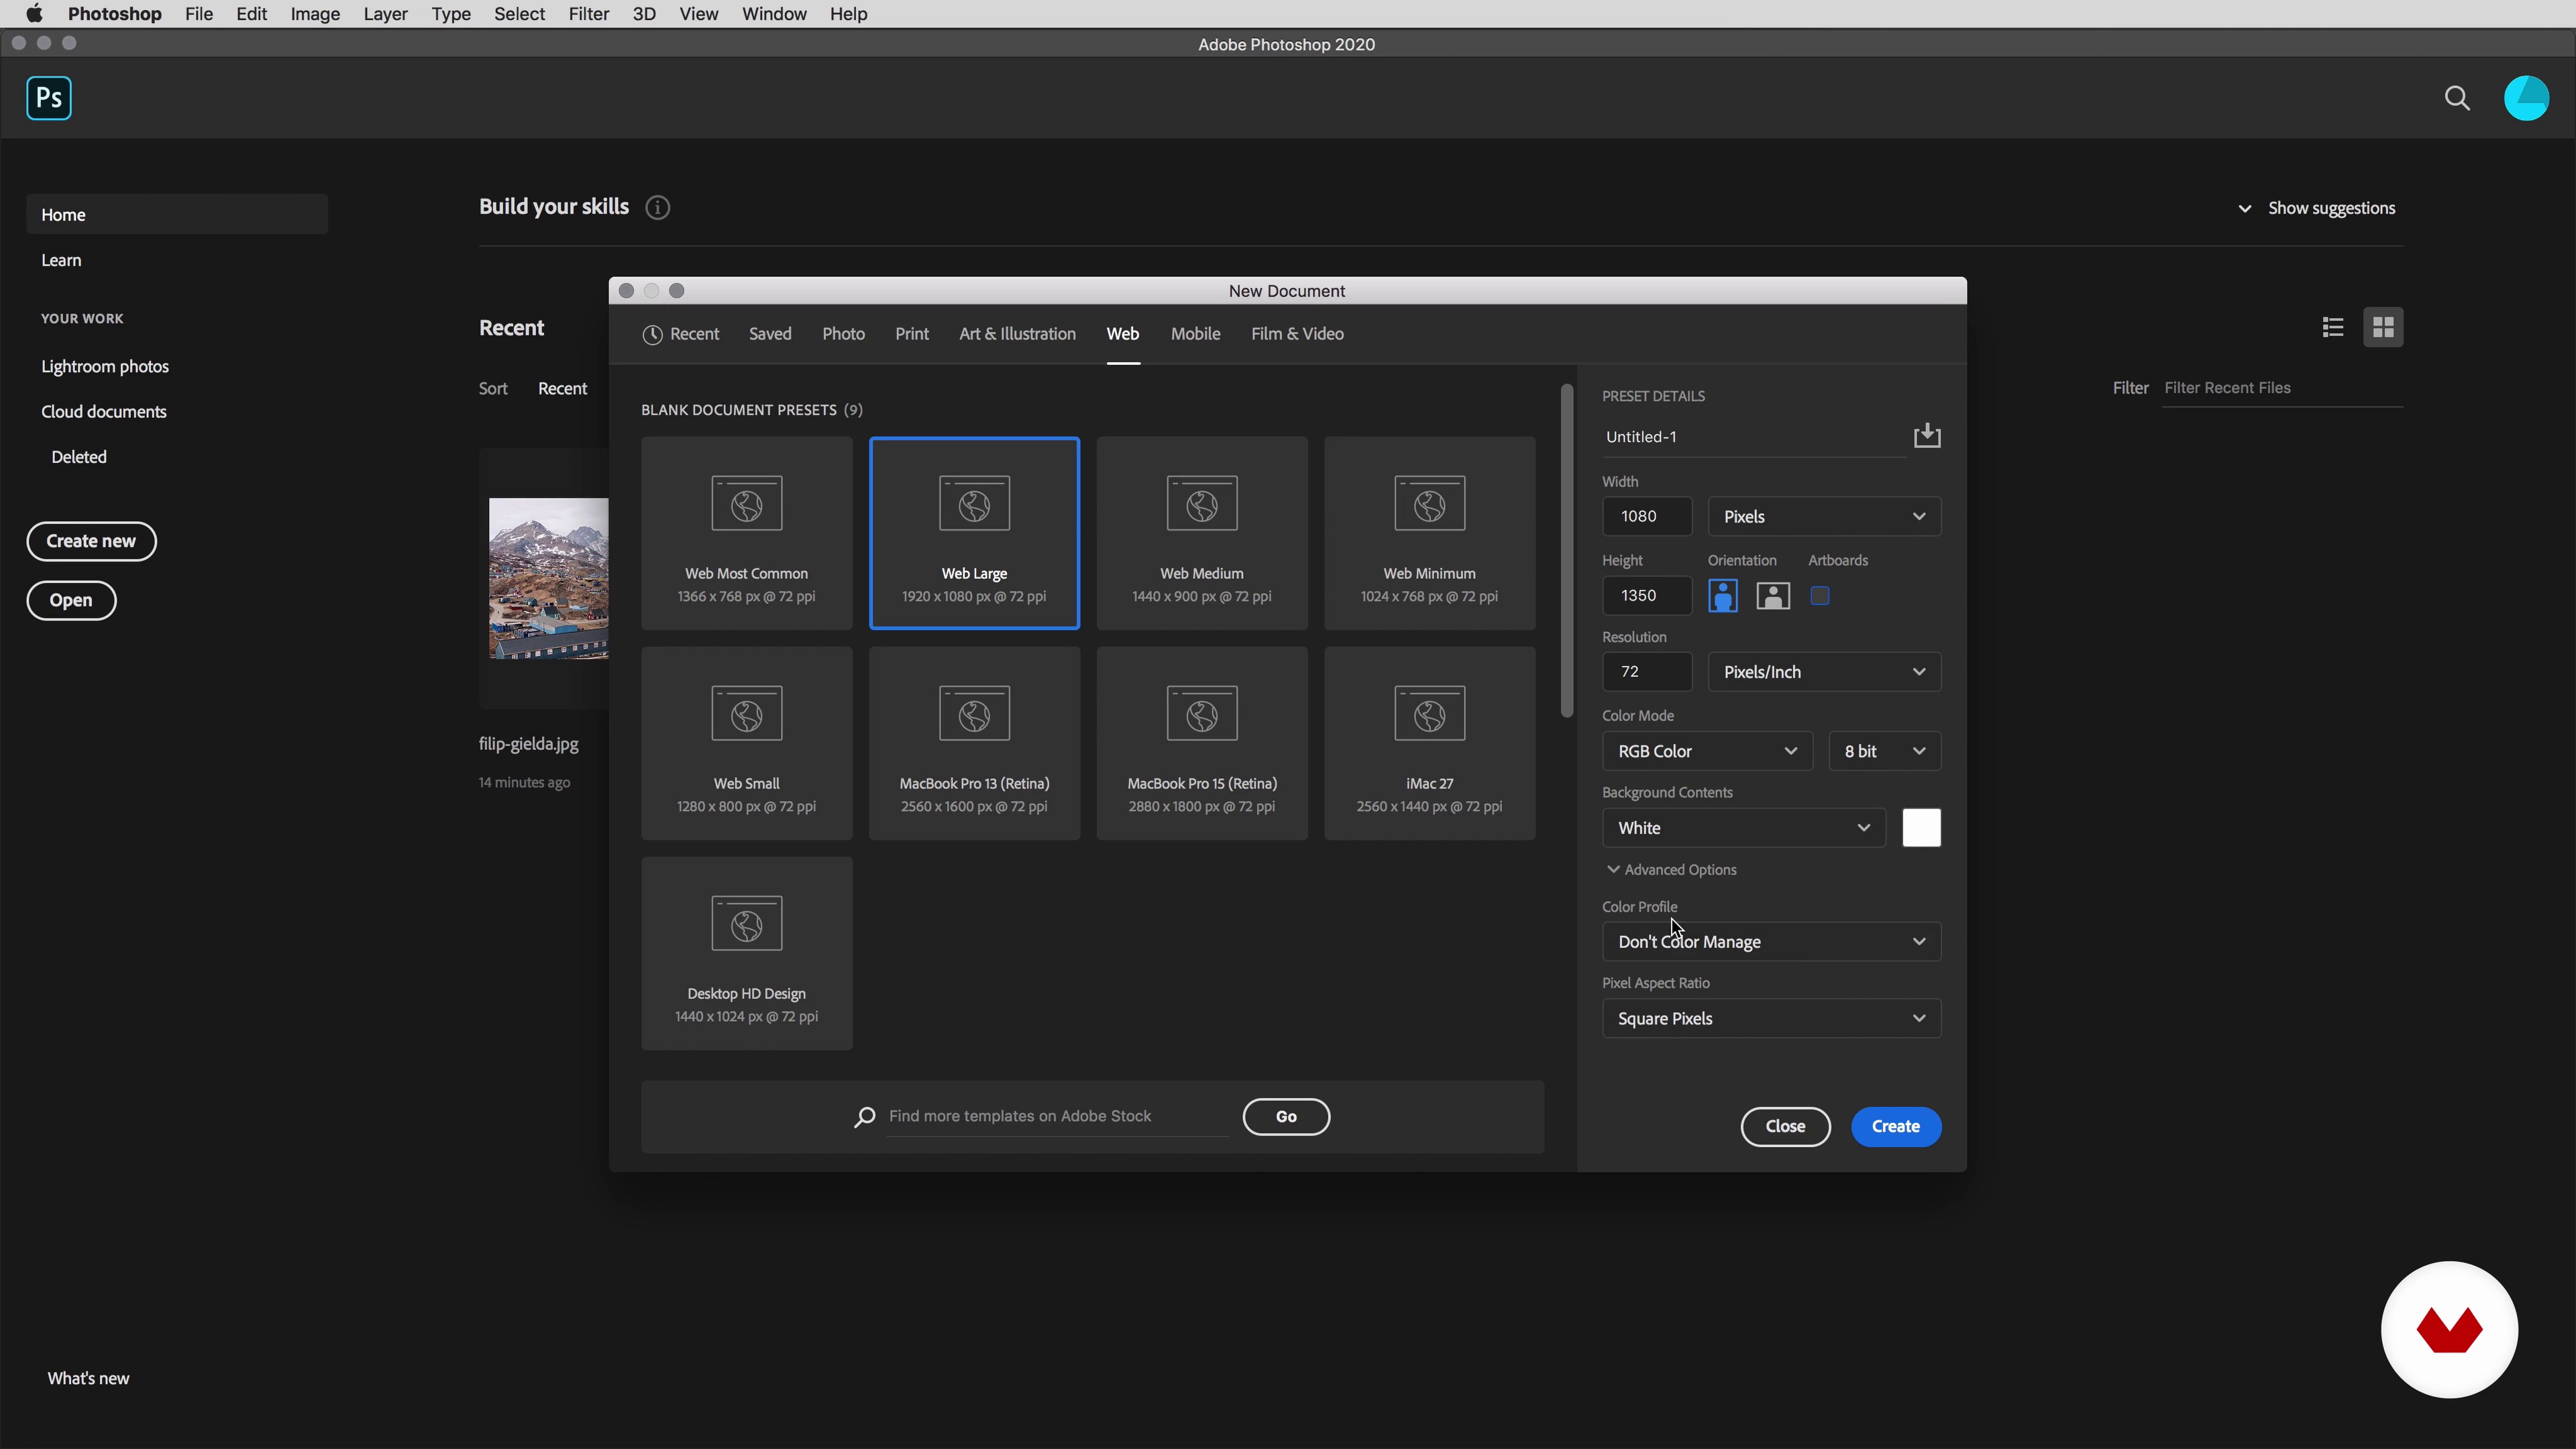Switch to the Print tab
This screenshot has height=1449, width=2576.
(x=912, y=334)
